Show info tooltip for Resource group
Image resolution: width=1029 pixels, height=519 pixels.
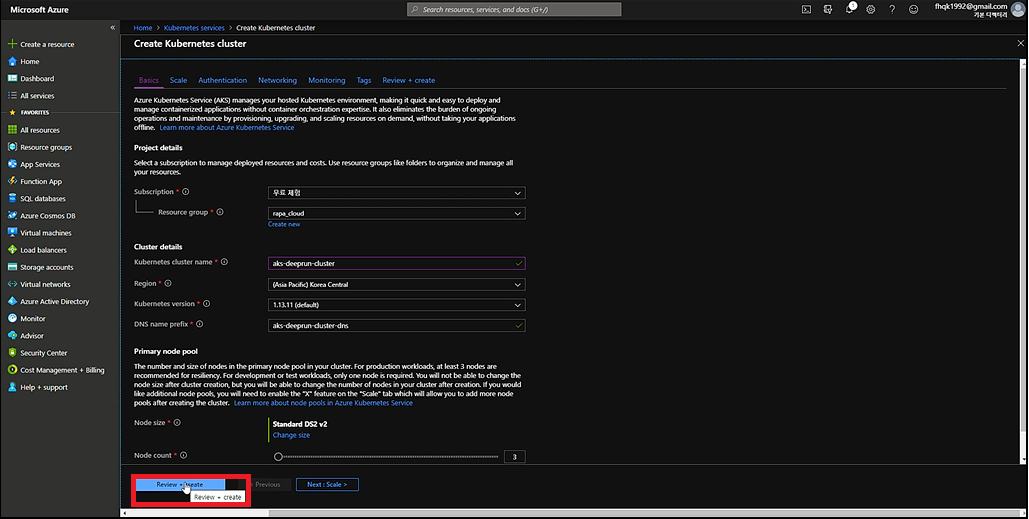click(220, 212)
